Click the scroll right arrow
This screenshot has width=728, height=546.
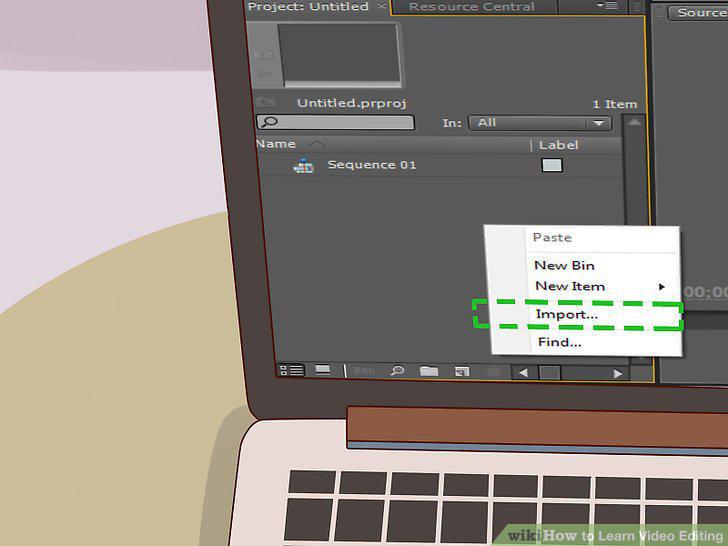618,374
